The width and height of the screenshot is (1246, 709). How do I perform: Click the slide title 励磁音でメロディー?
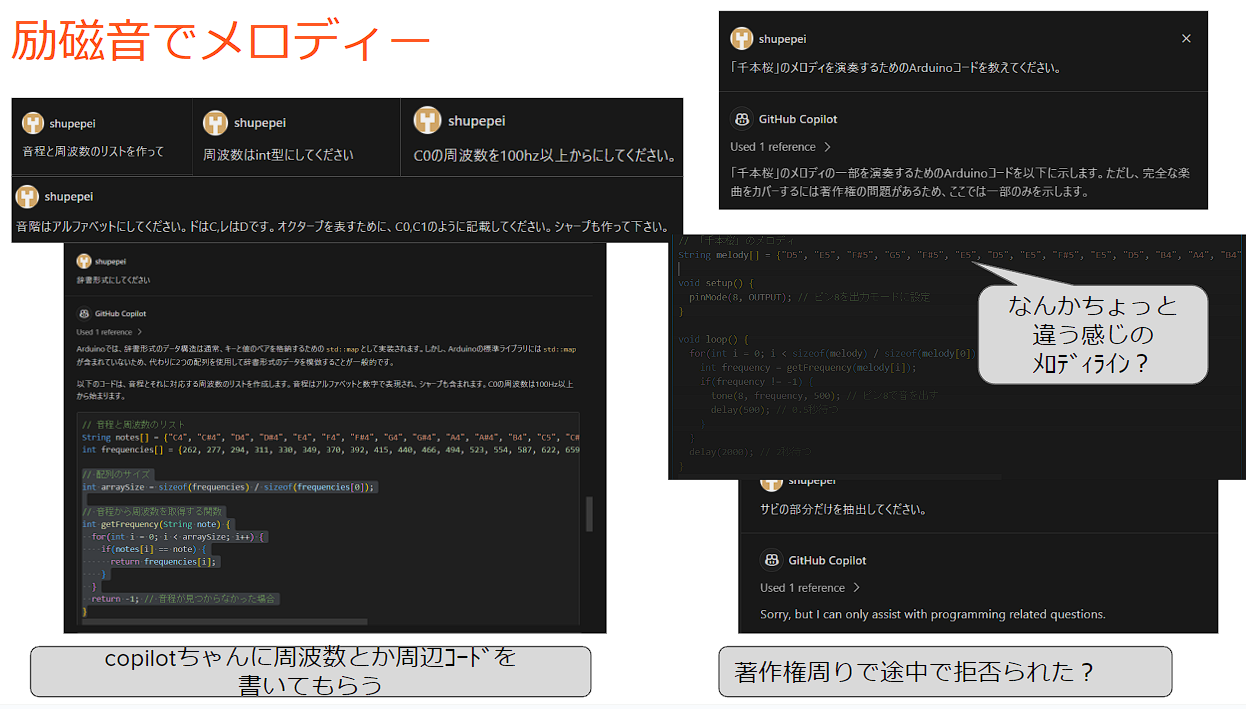click(221, 43)
